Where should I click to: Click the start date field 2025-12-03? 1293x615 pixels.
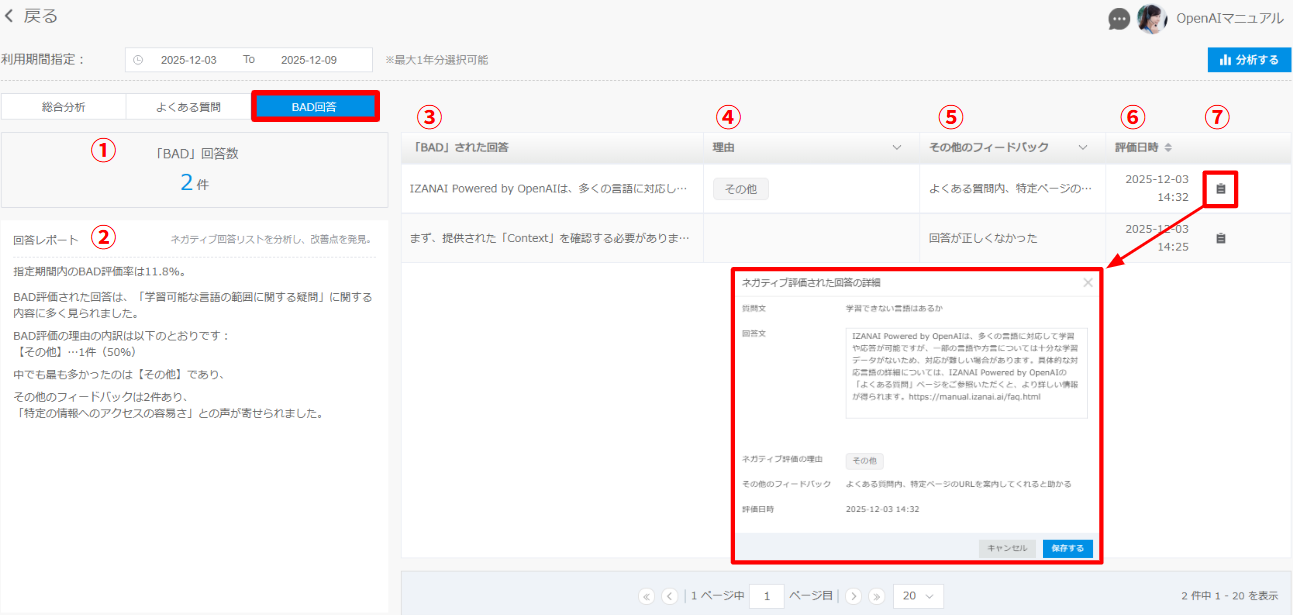188,60
